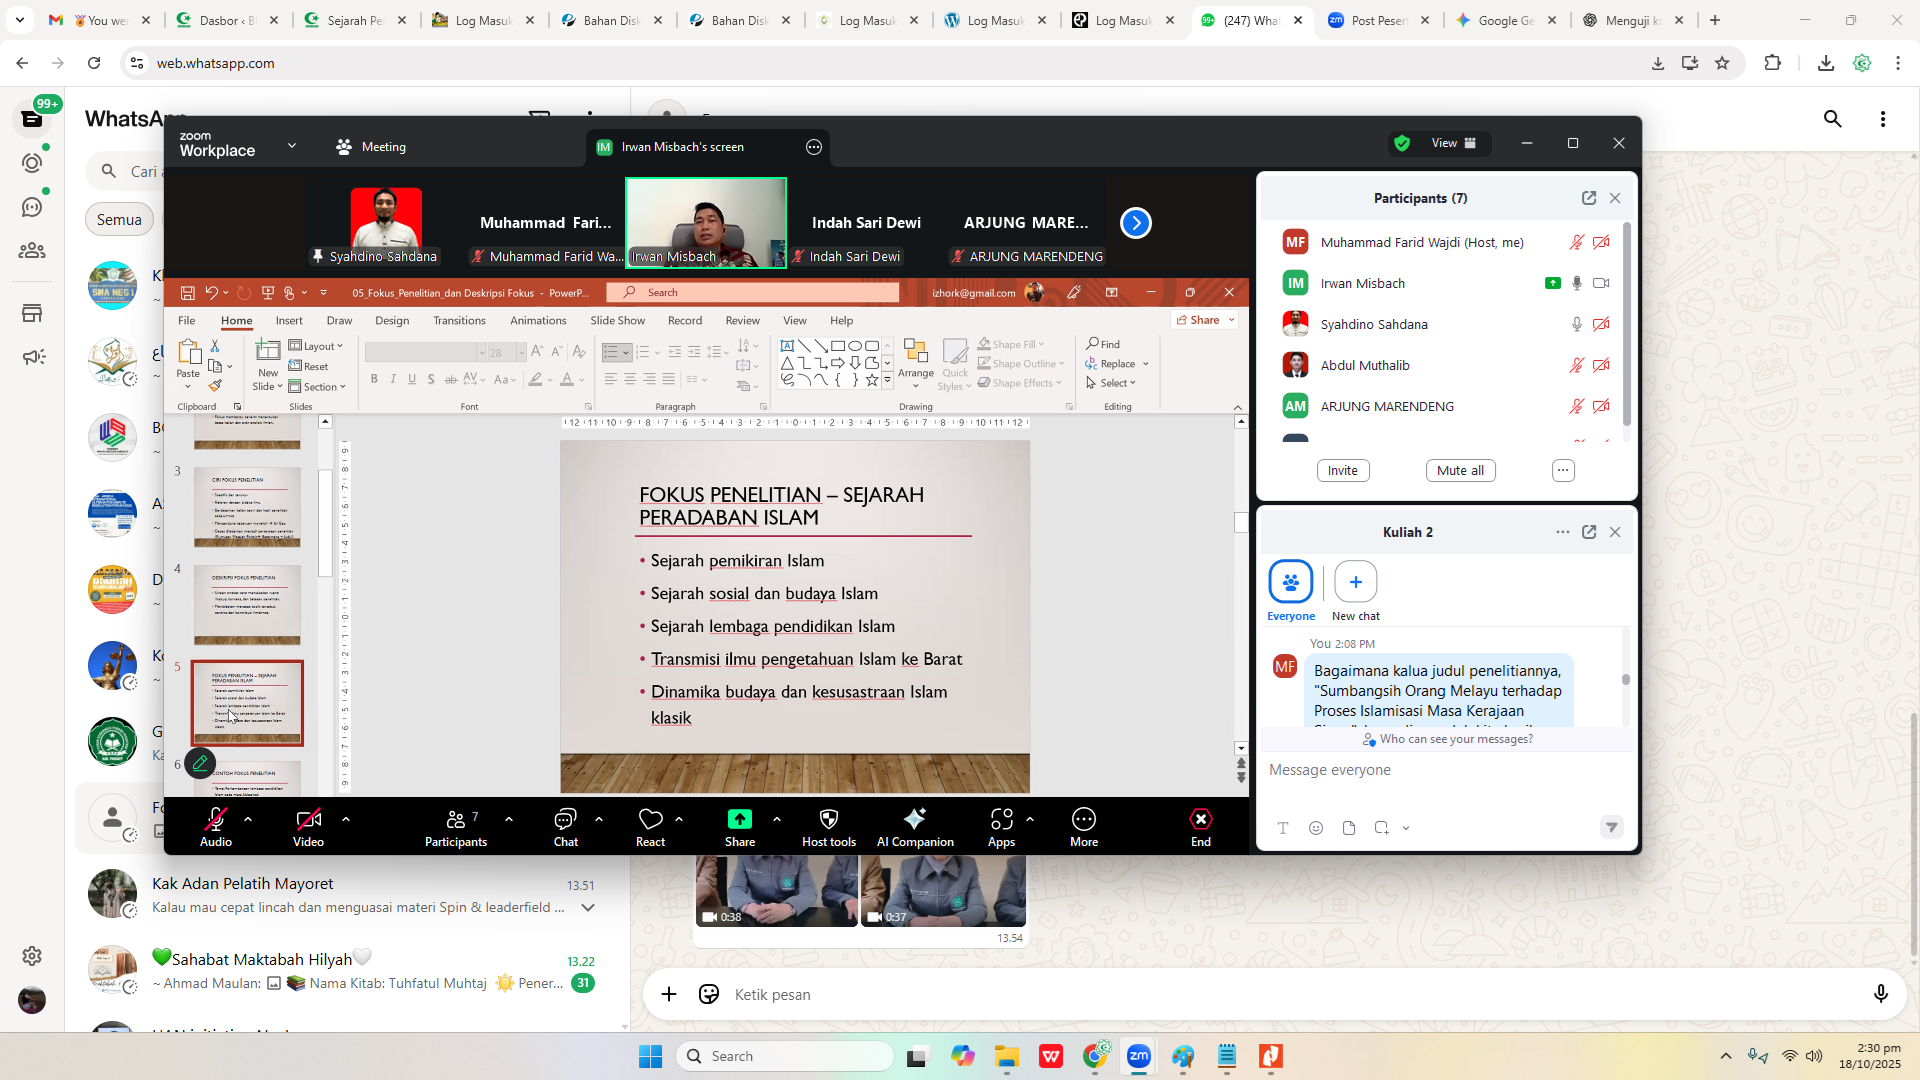Click the Mute all button
The height and width of the screenshot is (1080, 1920).
[1460, 471]
